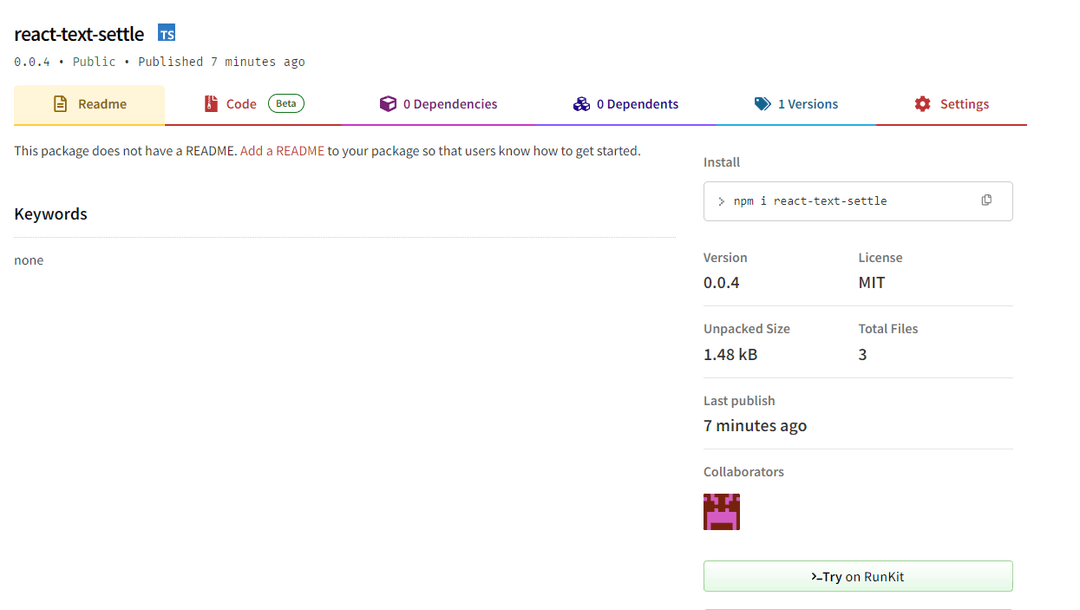1080x610 pixels.
Task: Follow the Add a README link
Action: click(x=282, y=151)
